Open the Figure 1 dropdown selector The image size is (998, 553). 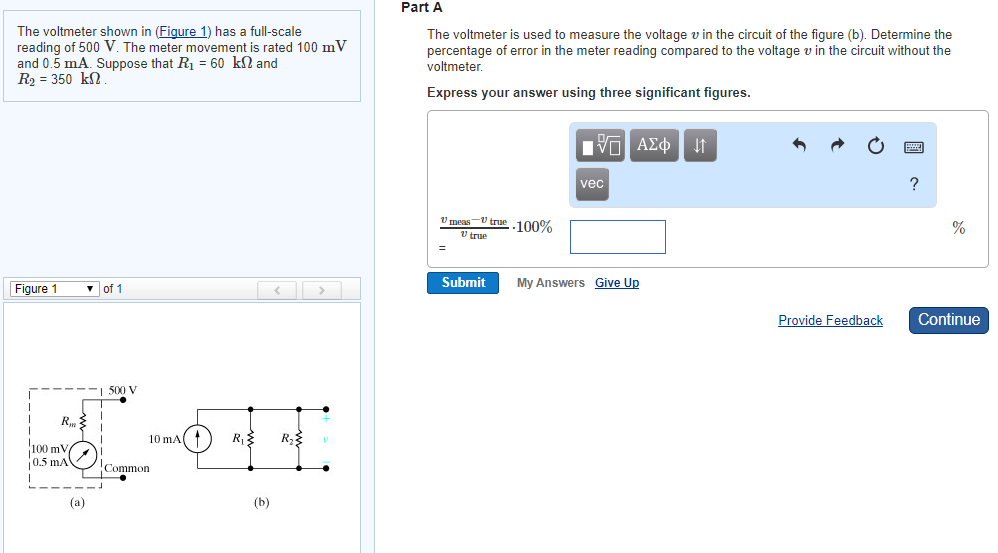coord(54,289)
